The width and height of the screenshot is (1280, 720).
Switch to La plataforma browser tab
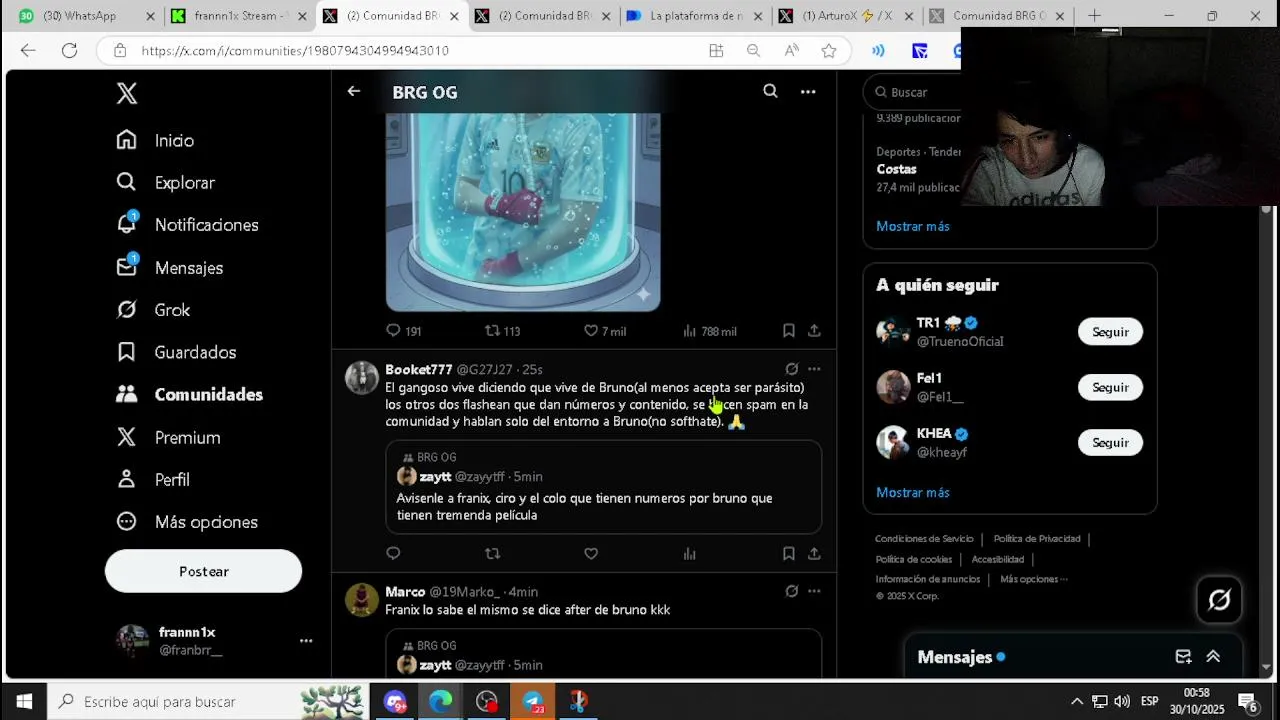(695, 16)
